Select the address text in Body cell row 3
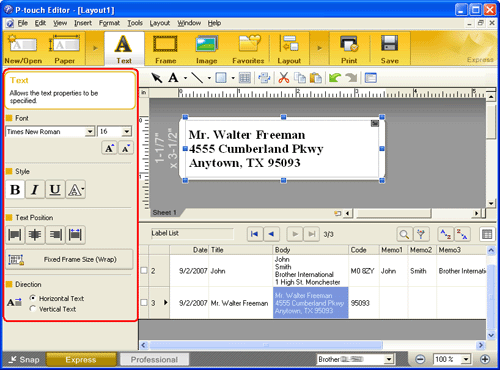Screen dimensions: 500x370 [311, 303]
